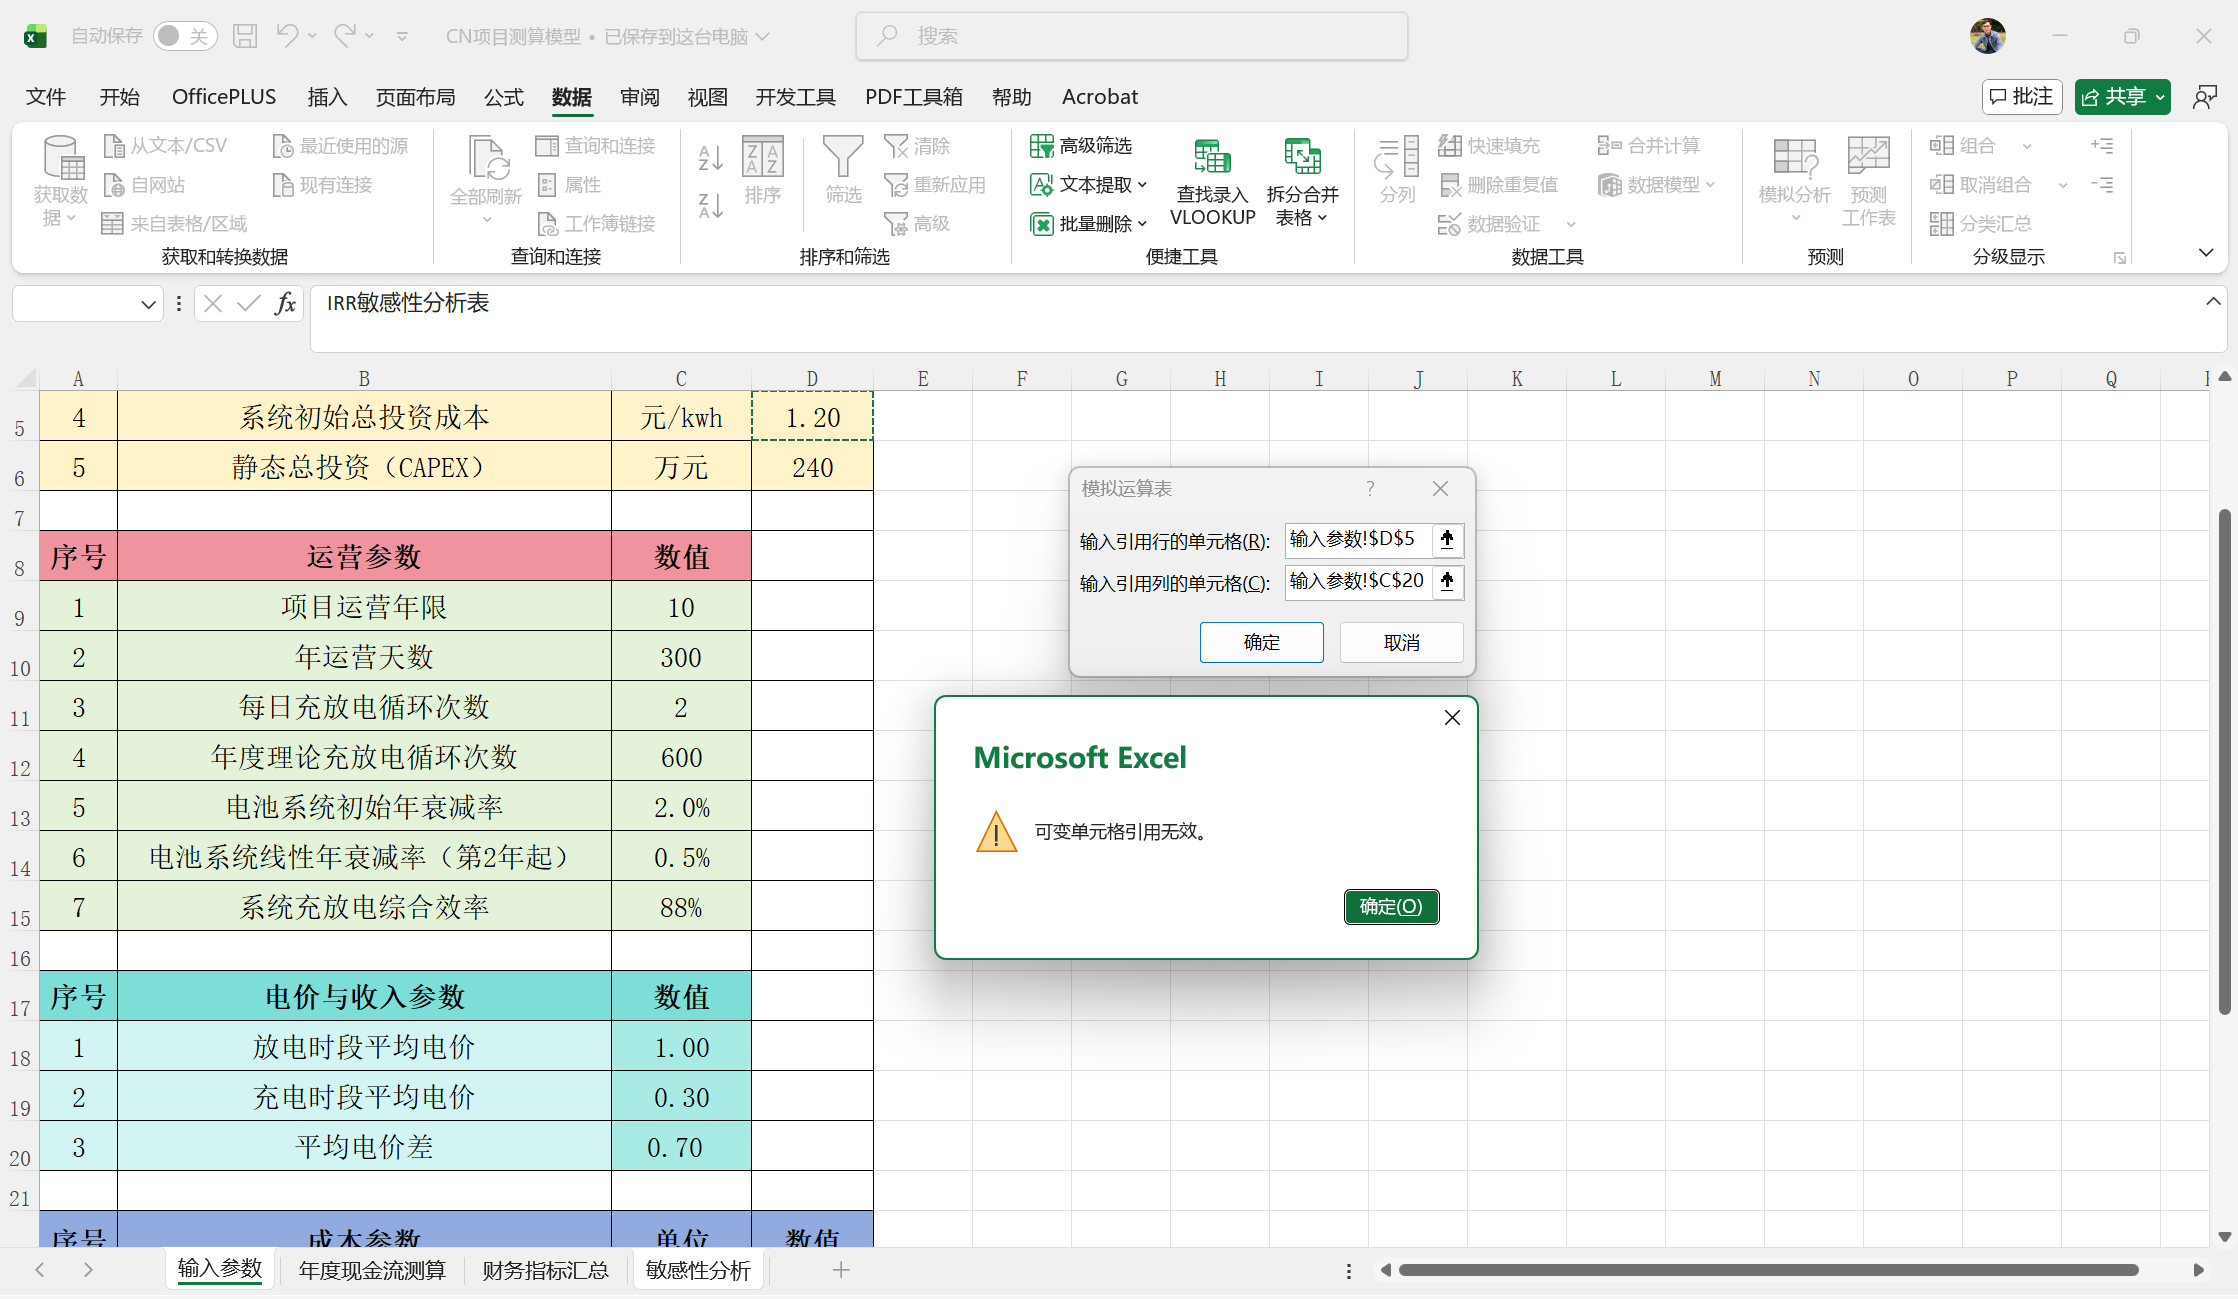
Task: Close the Microsoft Excel warning with X
Action: 1452,718
